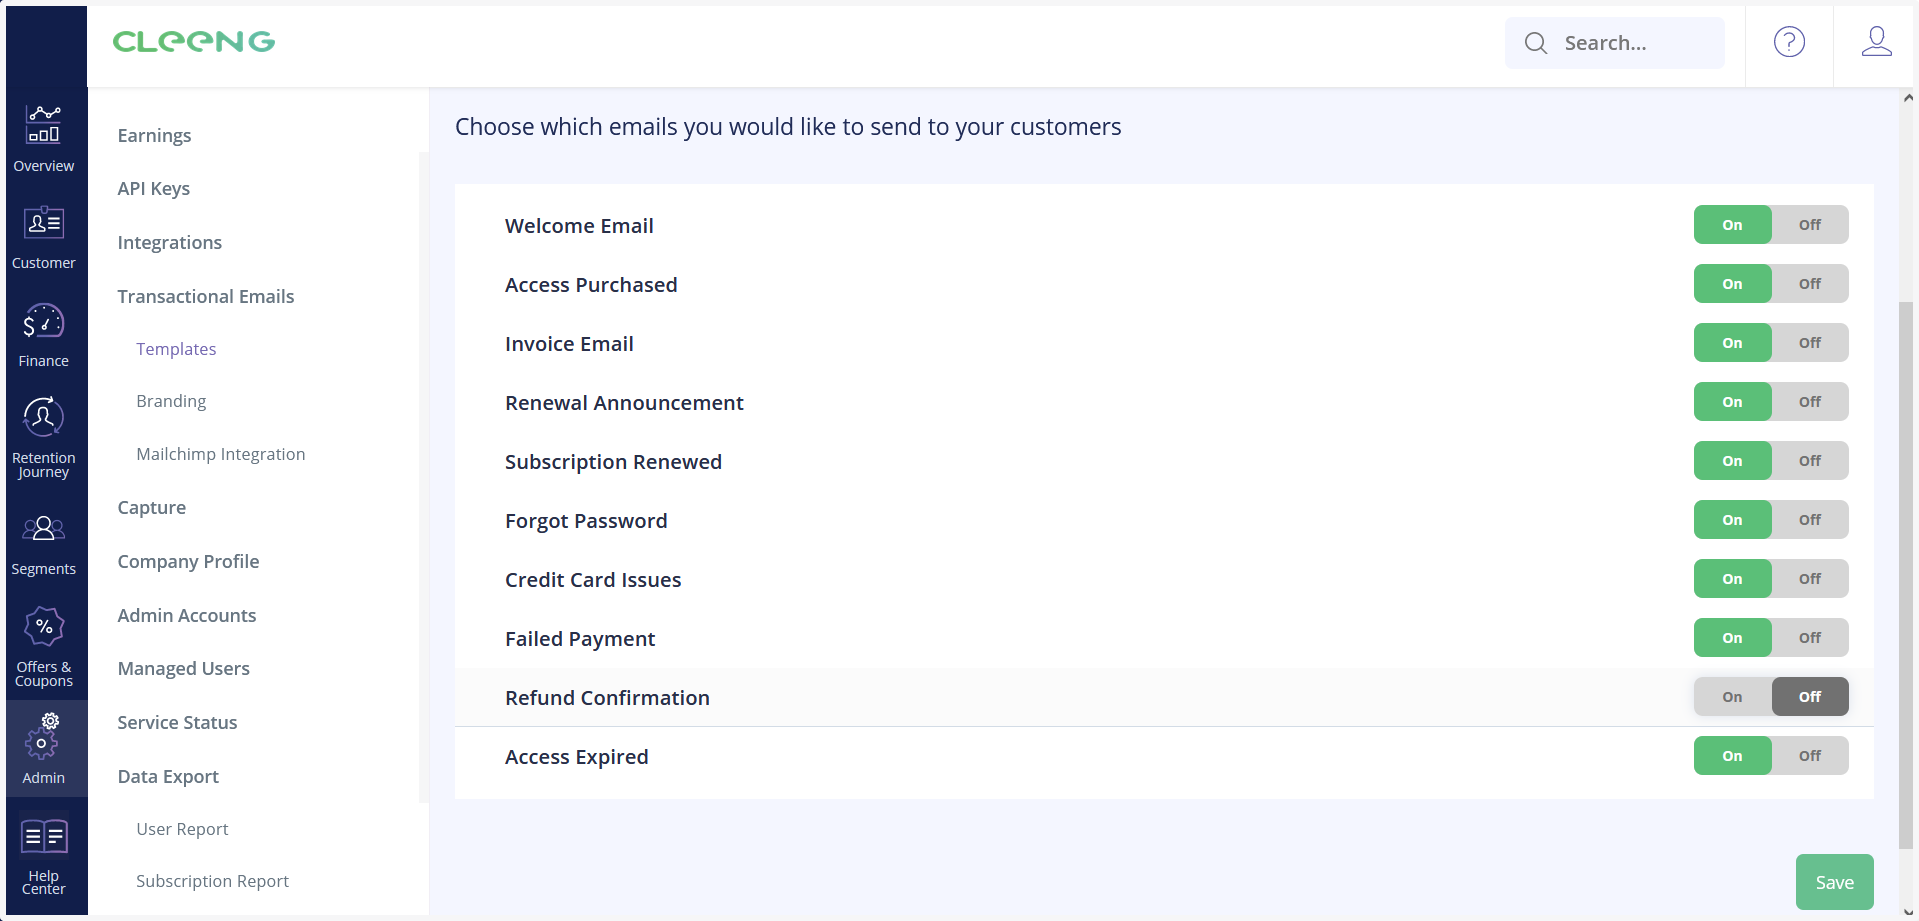Turn Refund Confirmation On
The width and height of the screenshot is (1919, 921).
1732,697
